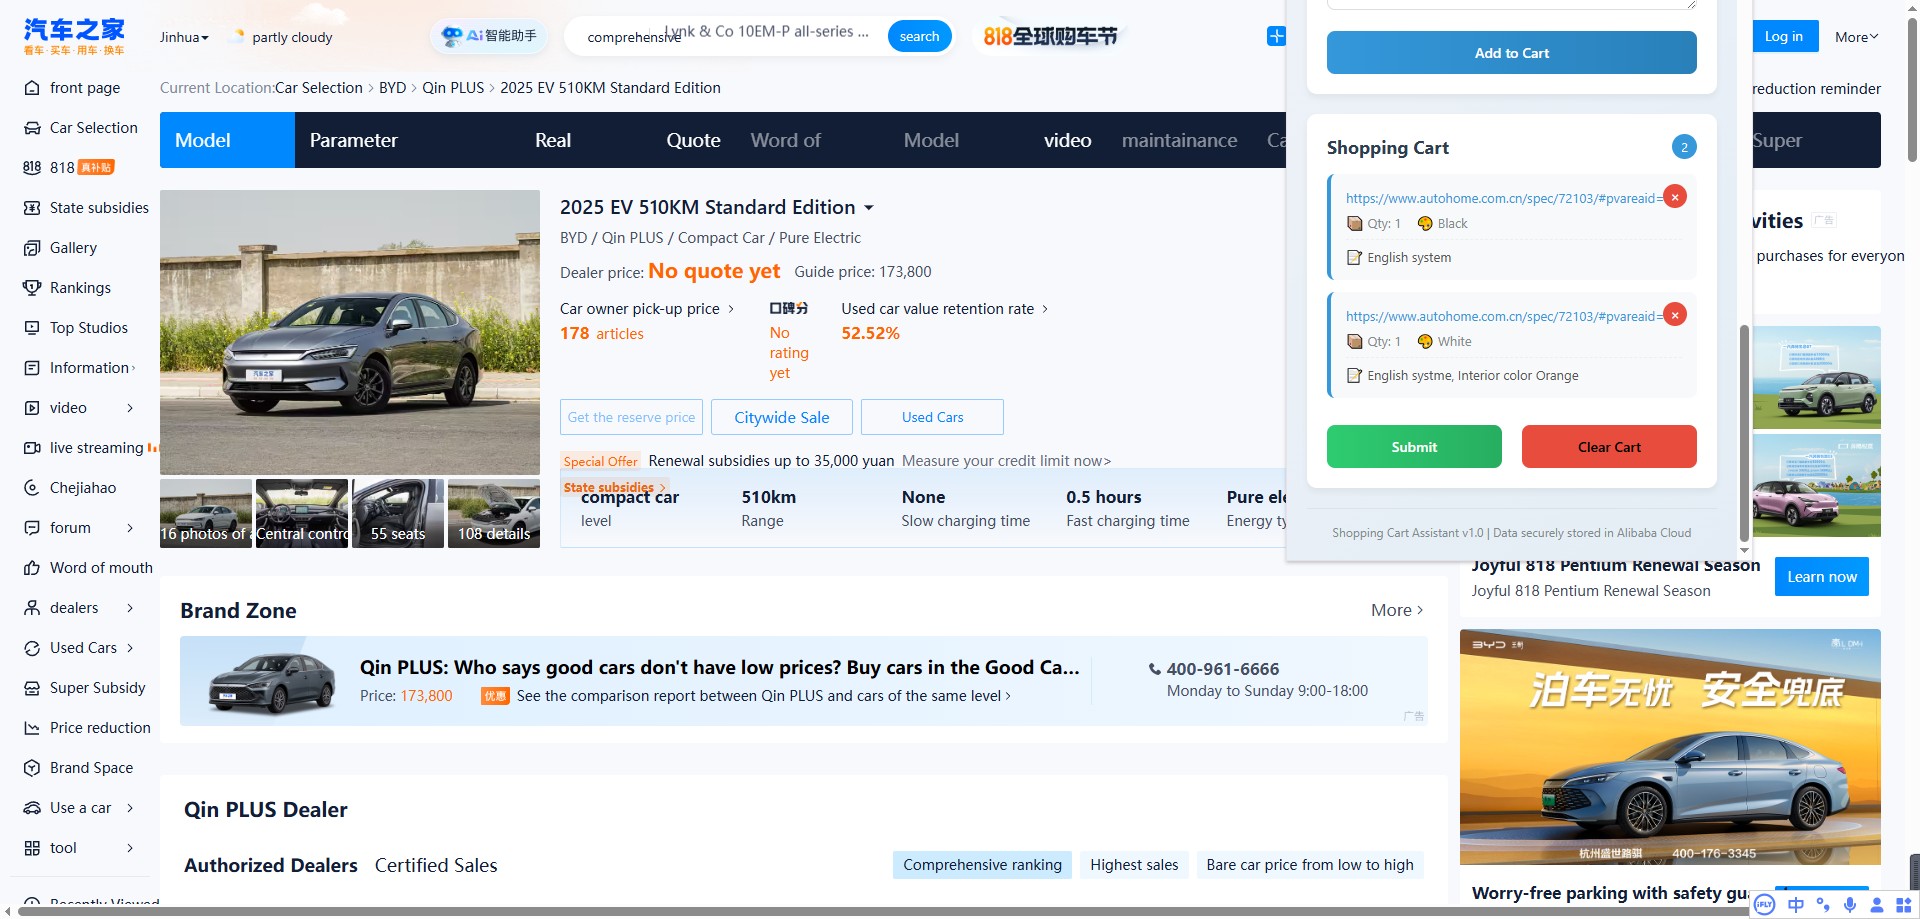Click the forum chat icon
Screen dimensions: 1920x919
click(x=32, y=528)
